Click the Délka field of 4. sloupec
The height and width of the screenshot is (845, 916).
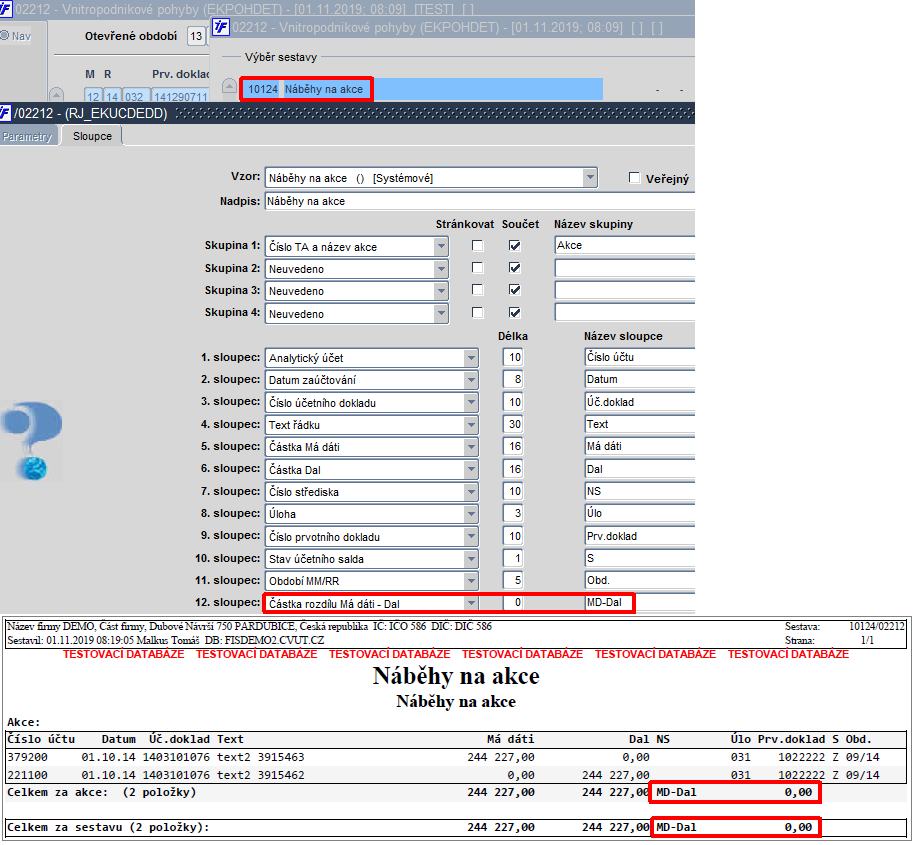pos(513,424)
